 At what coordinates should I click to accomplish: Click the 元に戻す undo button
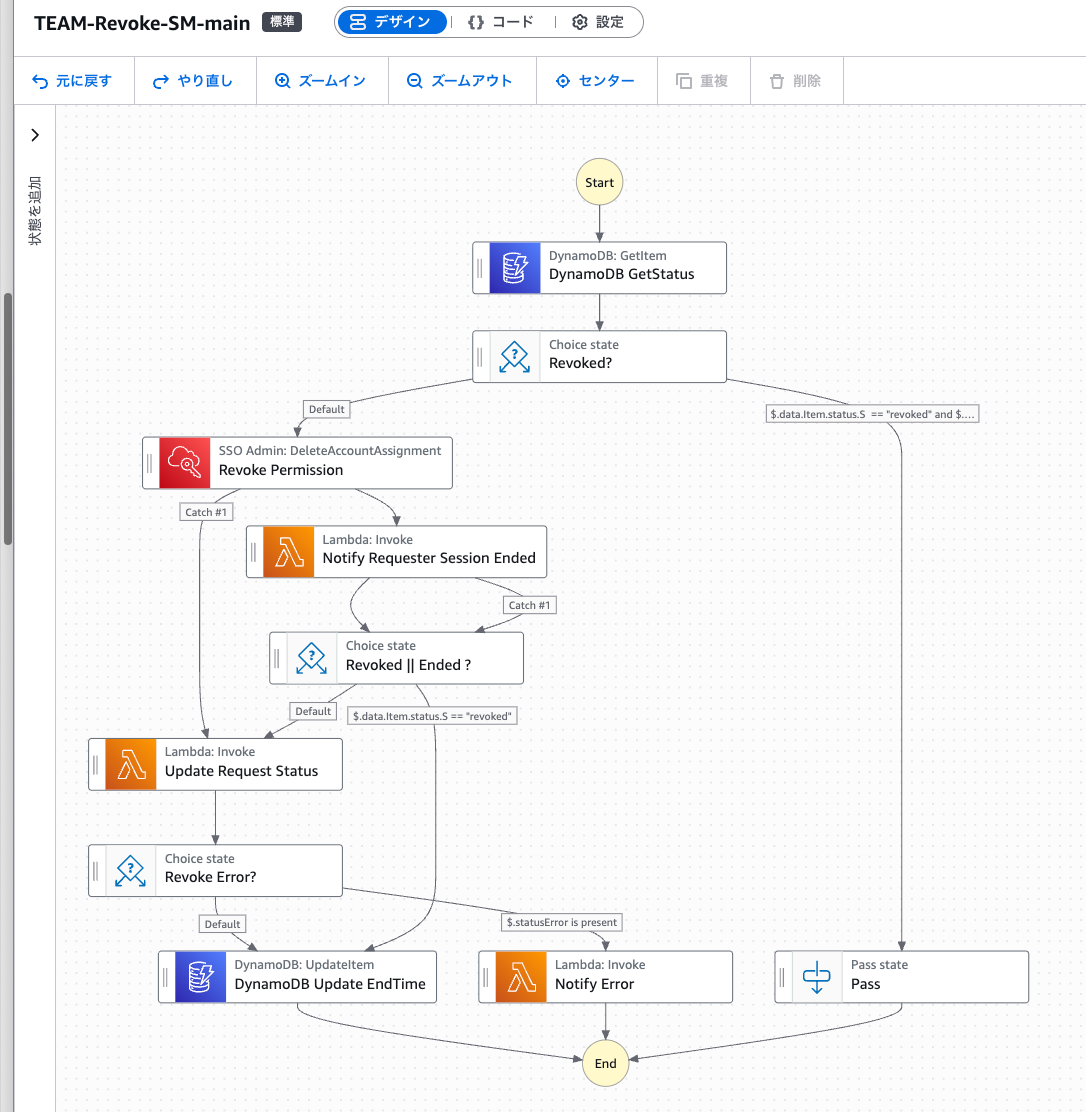coord(73,81)
